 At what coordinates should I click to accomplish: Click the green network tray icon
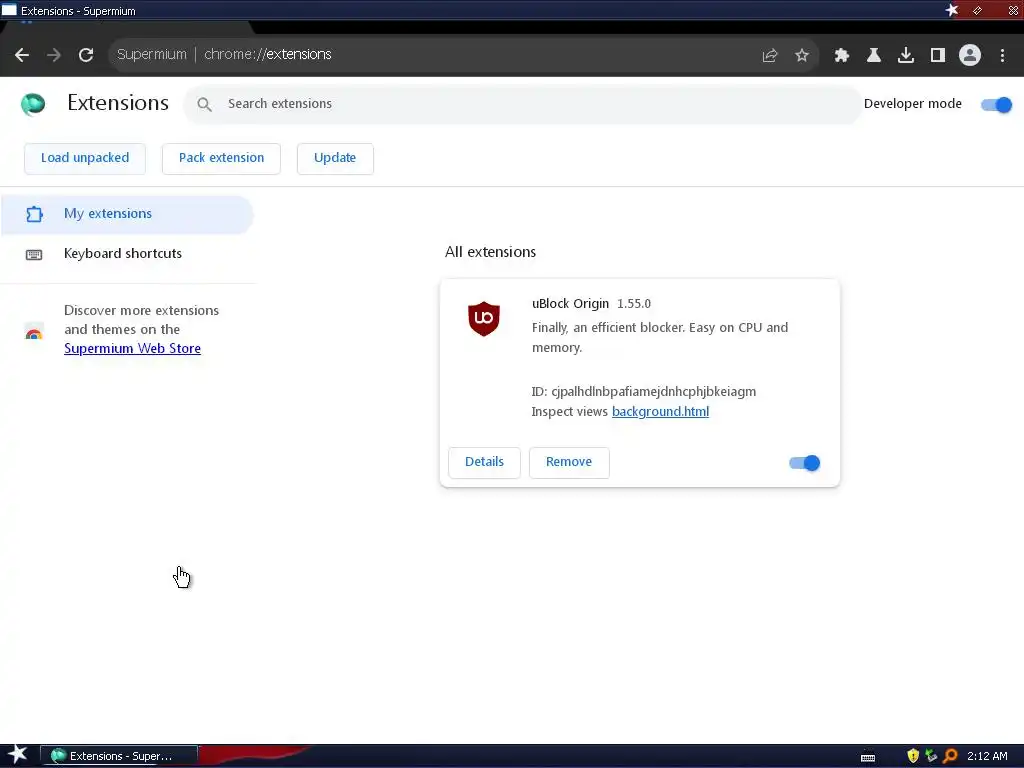pos(931,756)
